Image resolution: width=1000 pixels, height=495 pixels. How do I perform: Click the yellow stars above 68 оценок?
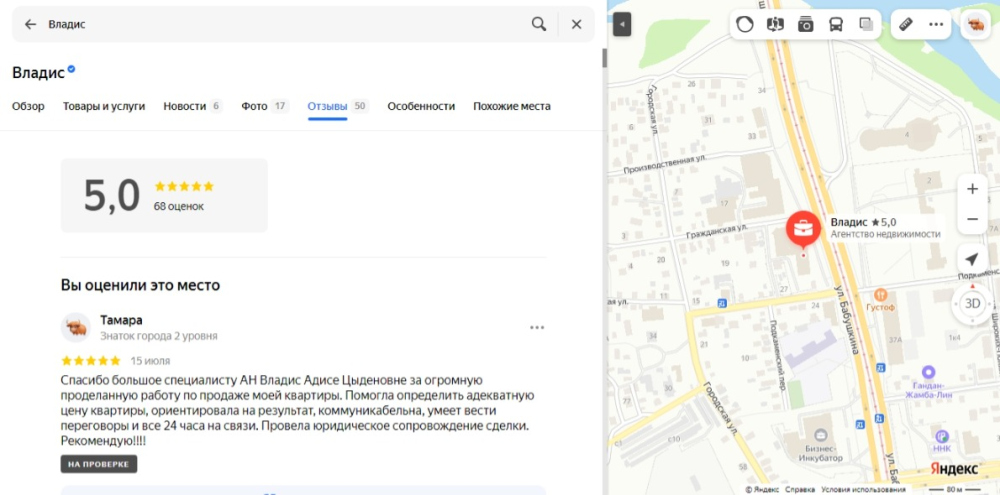click(184, 186)
